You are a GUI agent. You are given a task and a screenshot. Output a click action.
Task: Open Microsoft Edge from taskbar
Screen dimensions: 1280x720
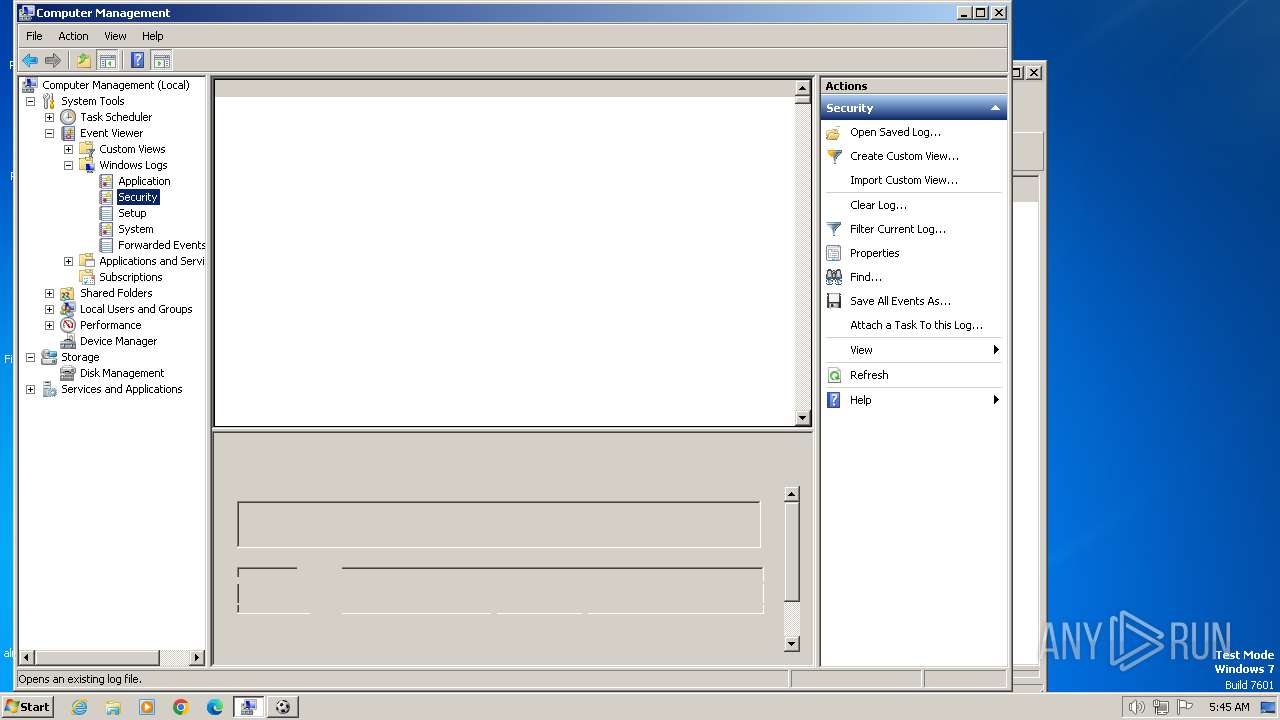tap(215, 707)
